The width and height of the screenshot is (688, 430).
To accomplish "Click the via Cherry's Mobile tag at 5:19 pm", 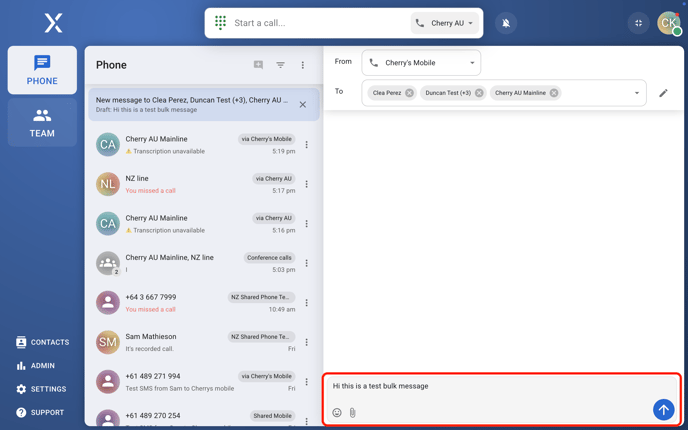I will click(267, 139).
